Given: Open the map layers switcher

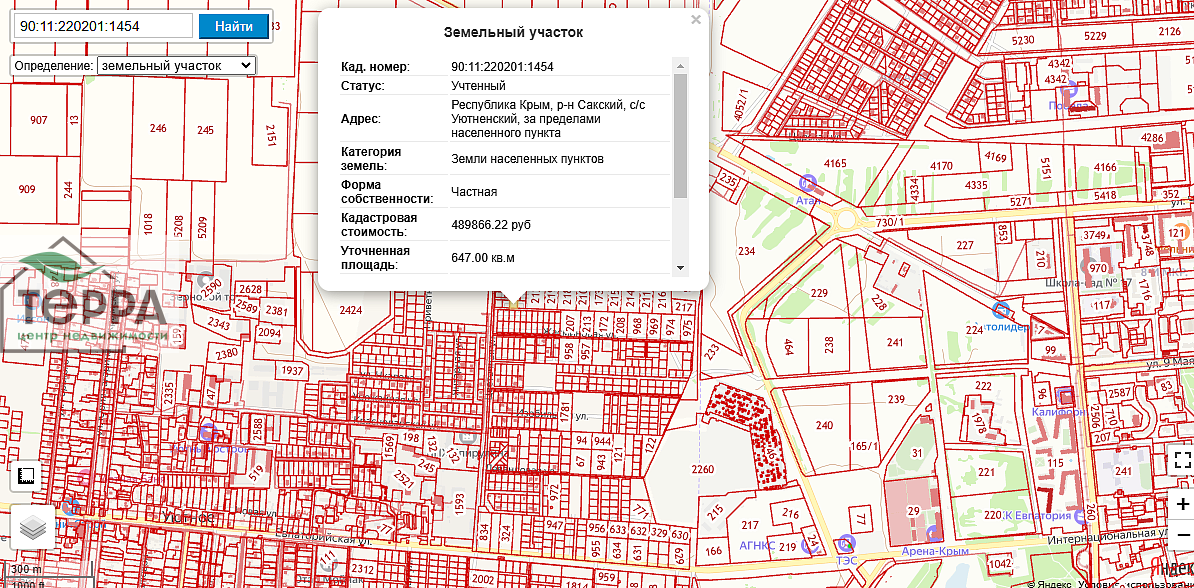Looking at the screenshot, I should 33,527.
